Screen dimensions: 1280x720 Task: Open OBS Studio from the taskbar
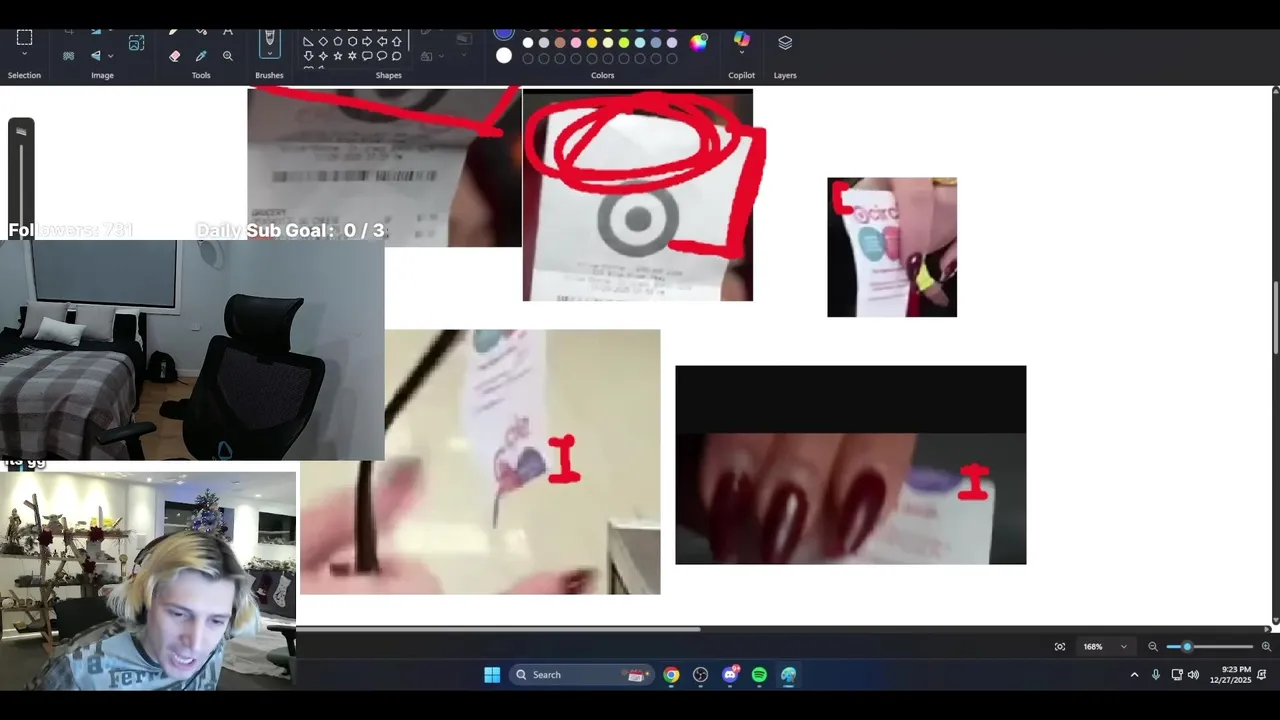pyautogui.click(x=700, y=675)
